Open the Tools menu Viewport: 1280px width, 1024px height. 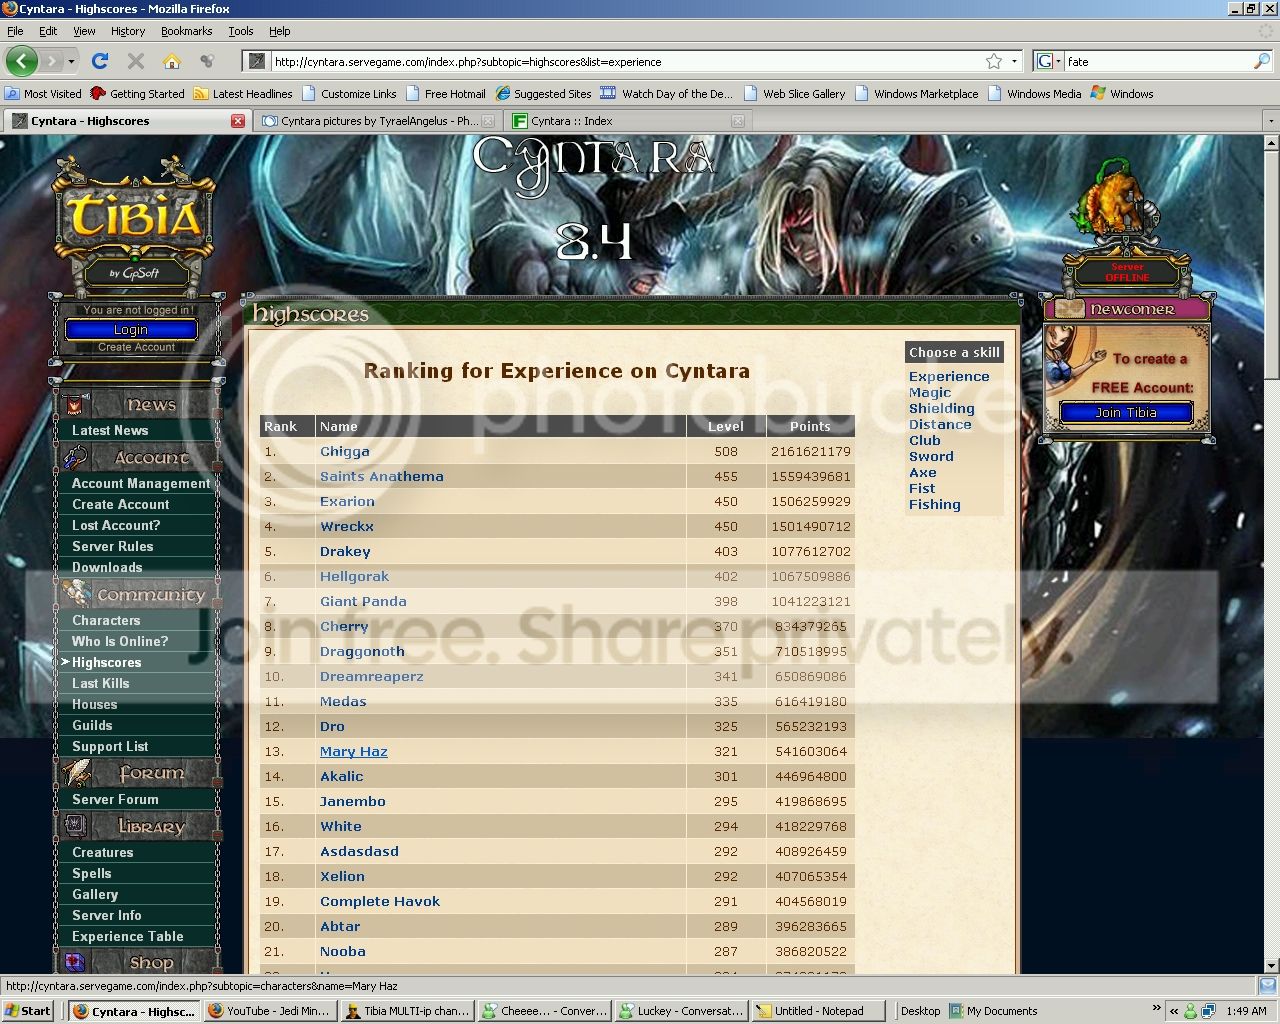tap(241, 31)
